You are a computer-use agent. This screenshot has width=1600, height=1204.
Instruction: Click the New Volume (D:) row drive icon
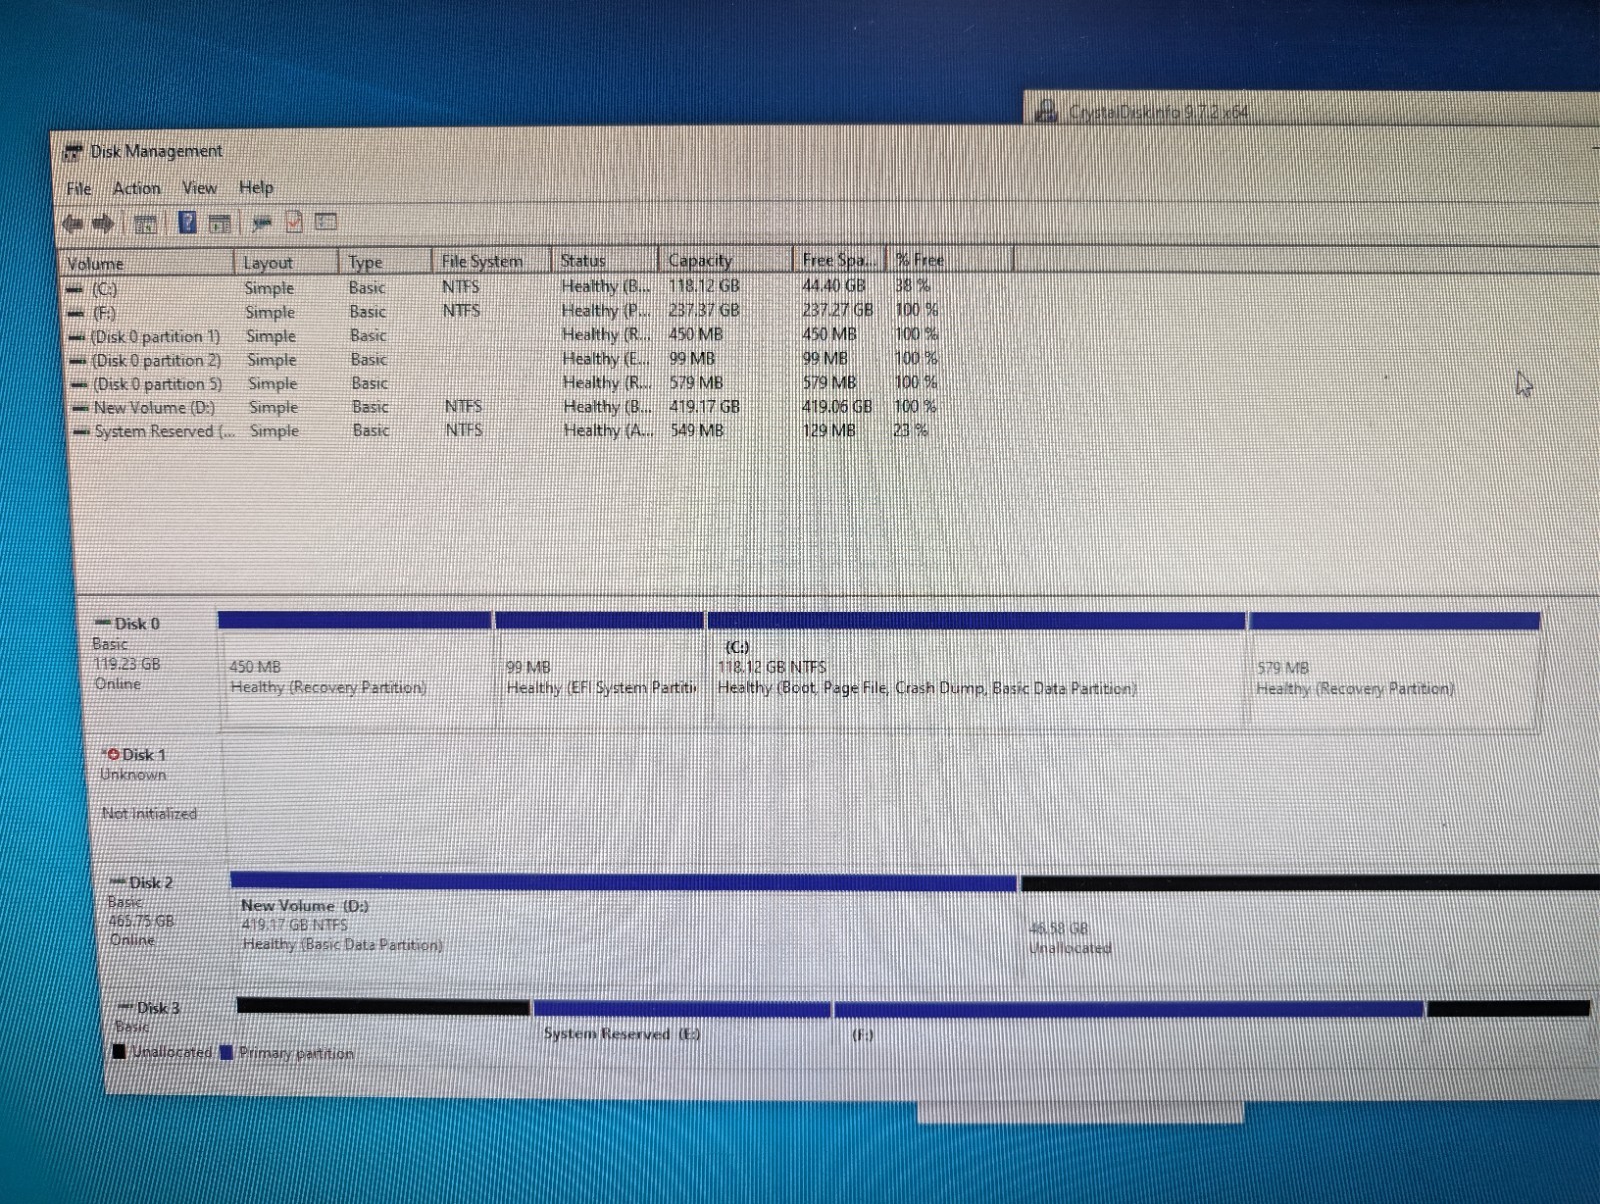pyautogui.click(x=81, y=408)
